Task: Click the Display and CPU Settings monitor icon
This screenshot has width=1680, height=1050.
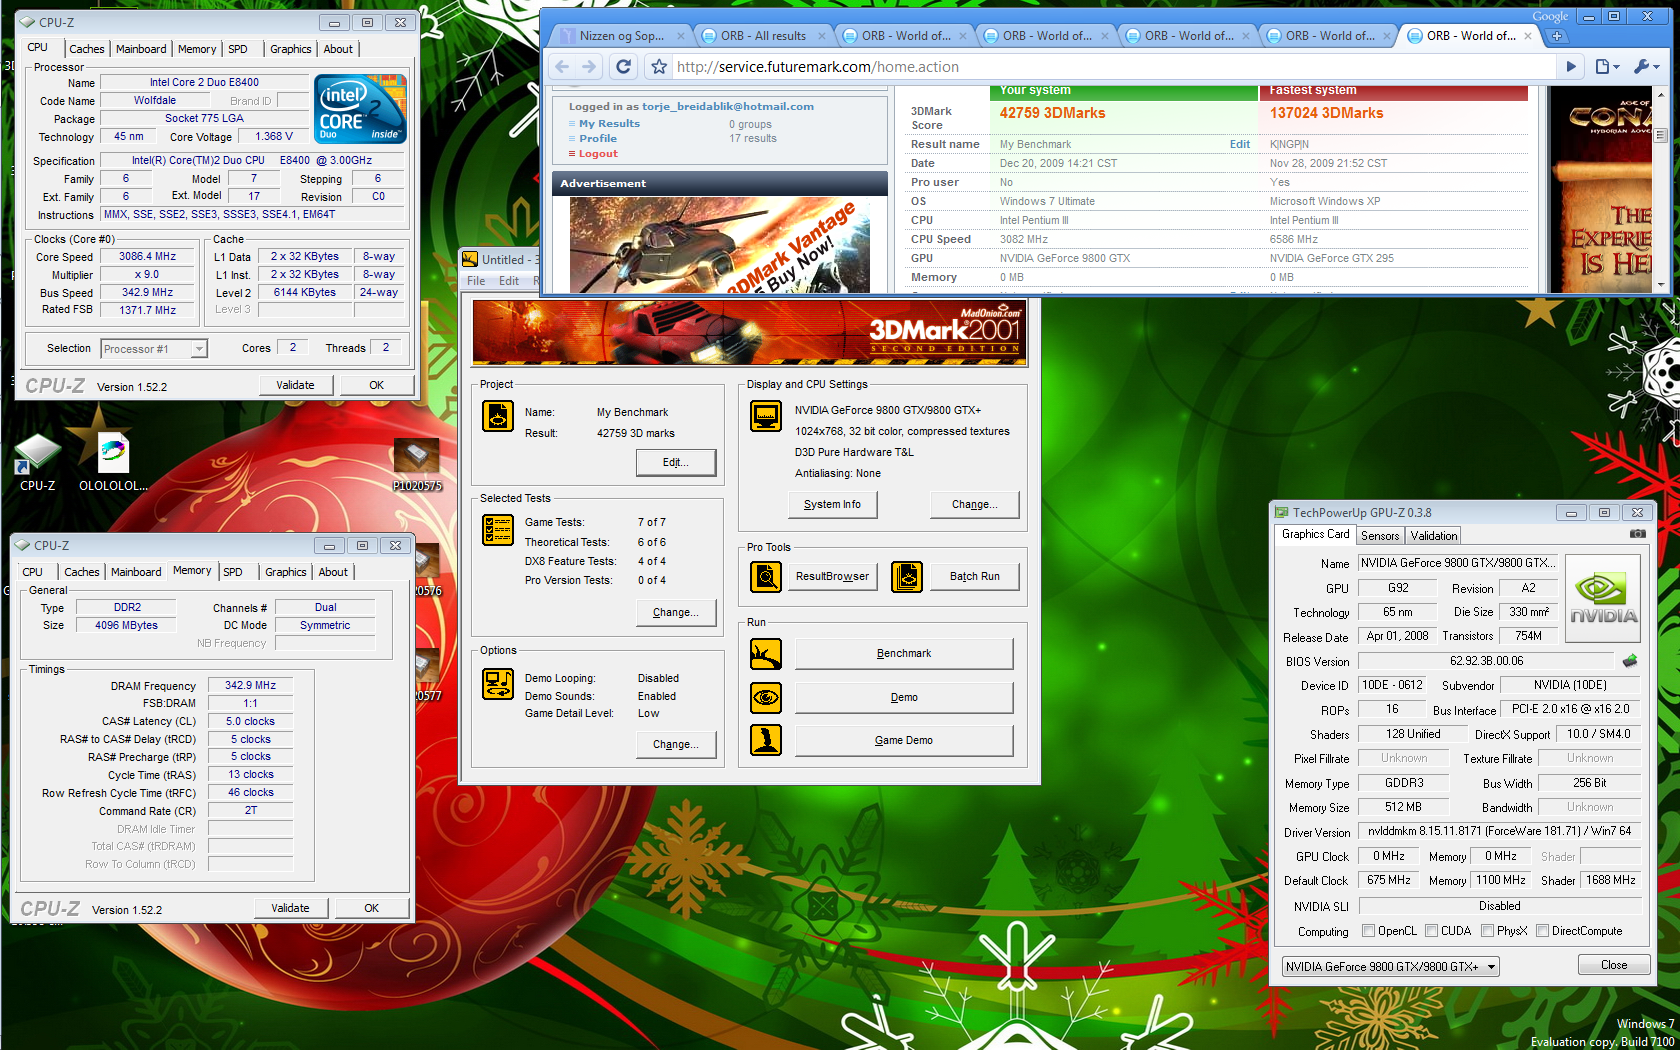Action: click(766, 415)
